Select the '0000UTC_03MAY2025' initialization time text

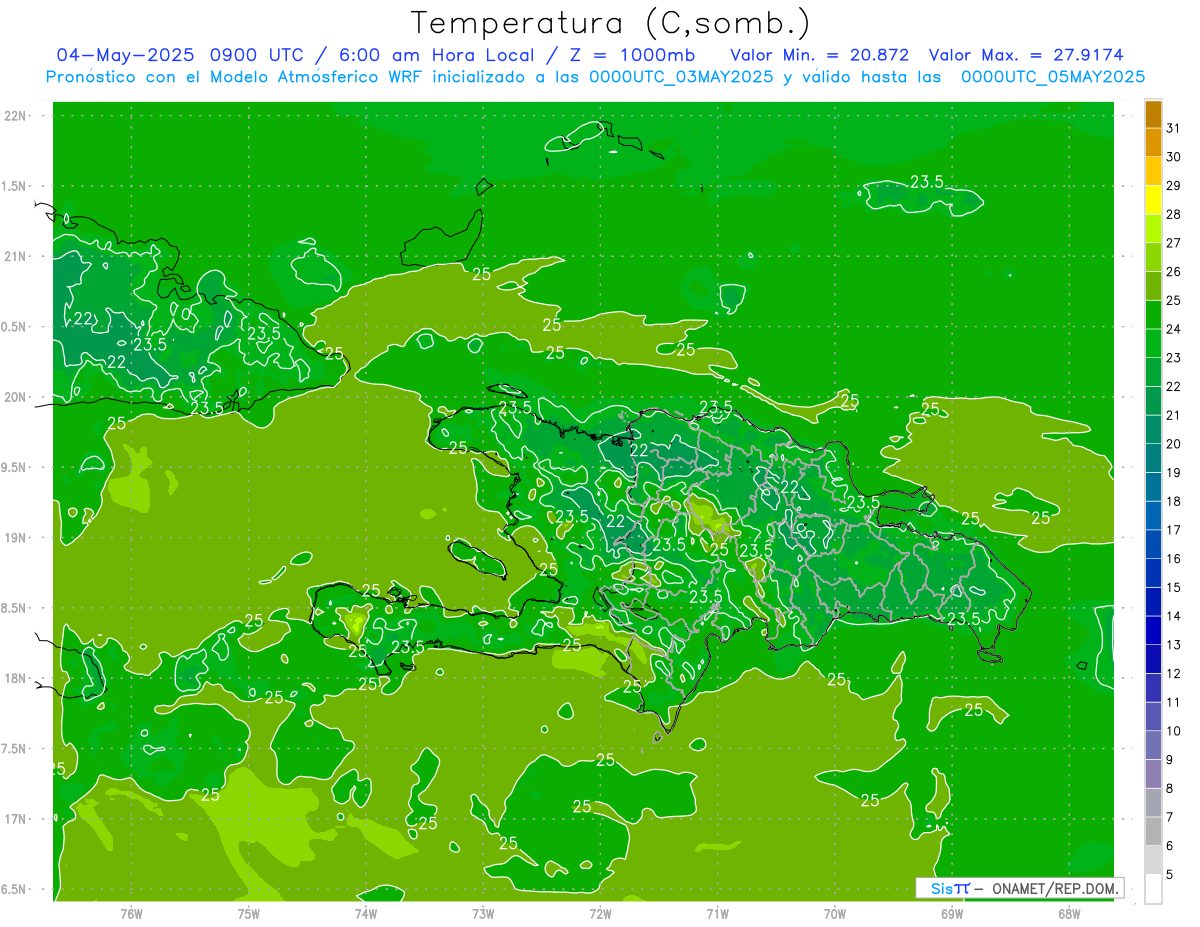(682, 77)
